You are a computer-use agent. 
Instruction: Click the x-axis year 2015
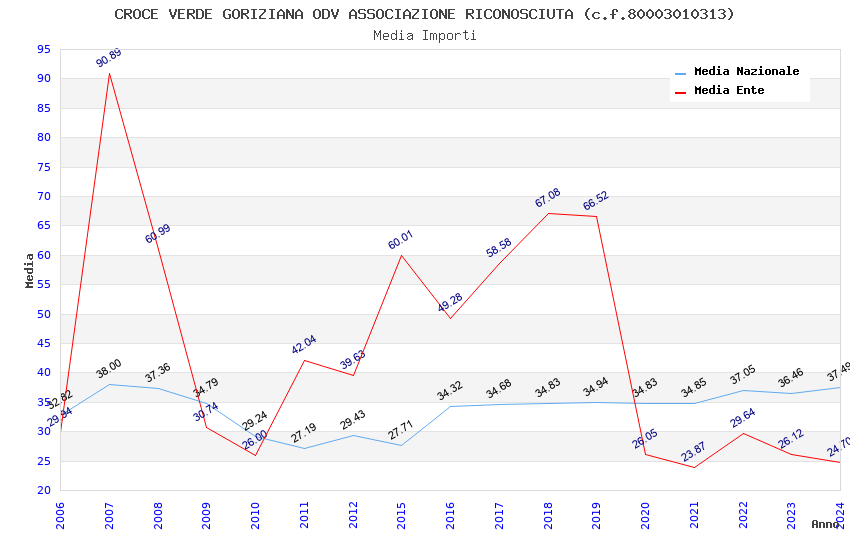401,515
